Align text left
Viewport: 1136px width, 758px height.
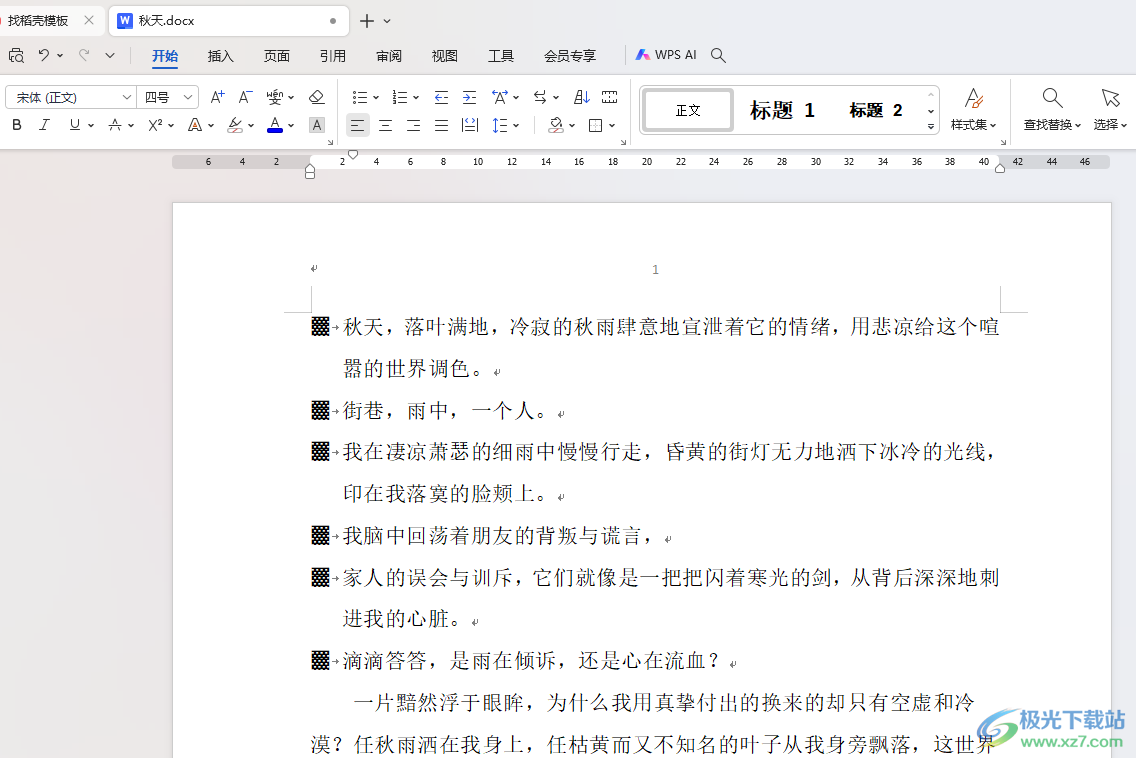[x=357, y=125]
